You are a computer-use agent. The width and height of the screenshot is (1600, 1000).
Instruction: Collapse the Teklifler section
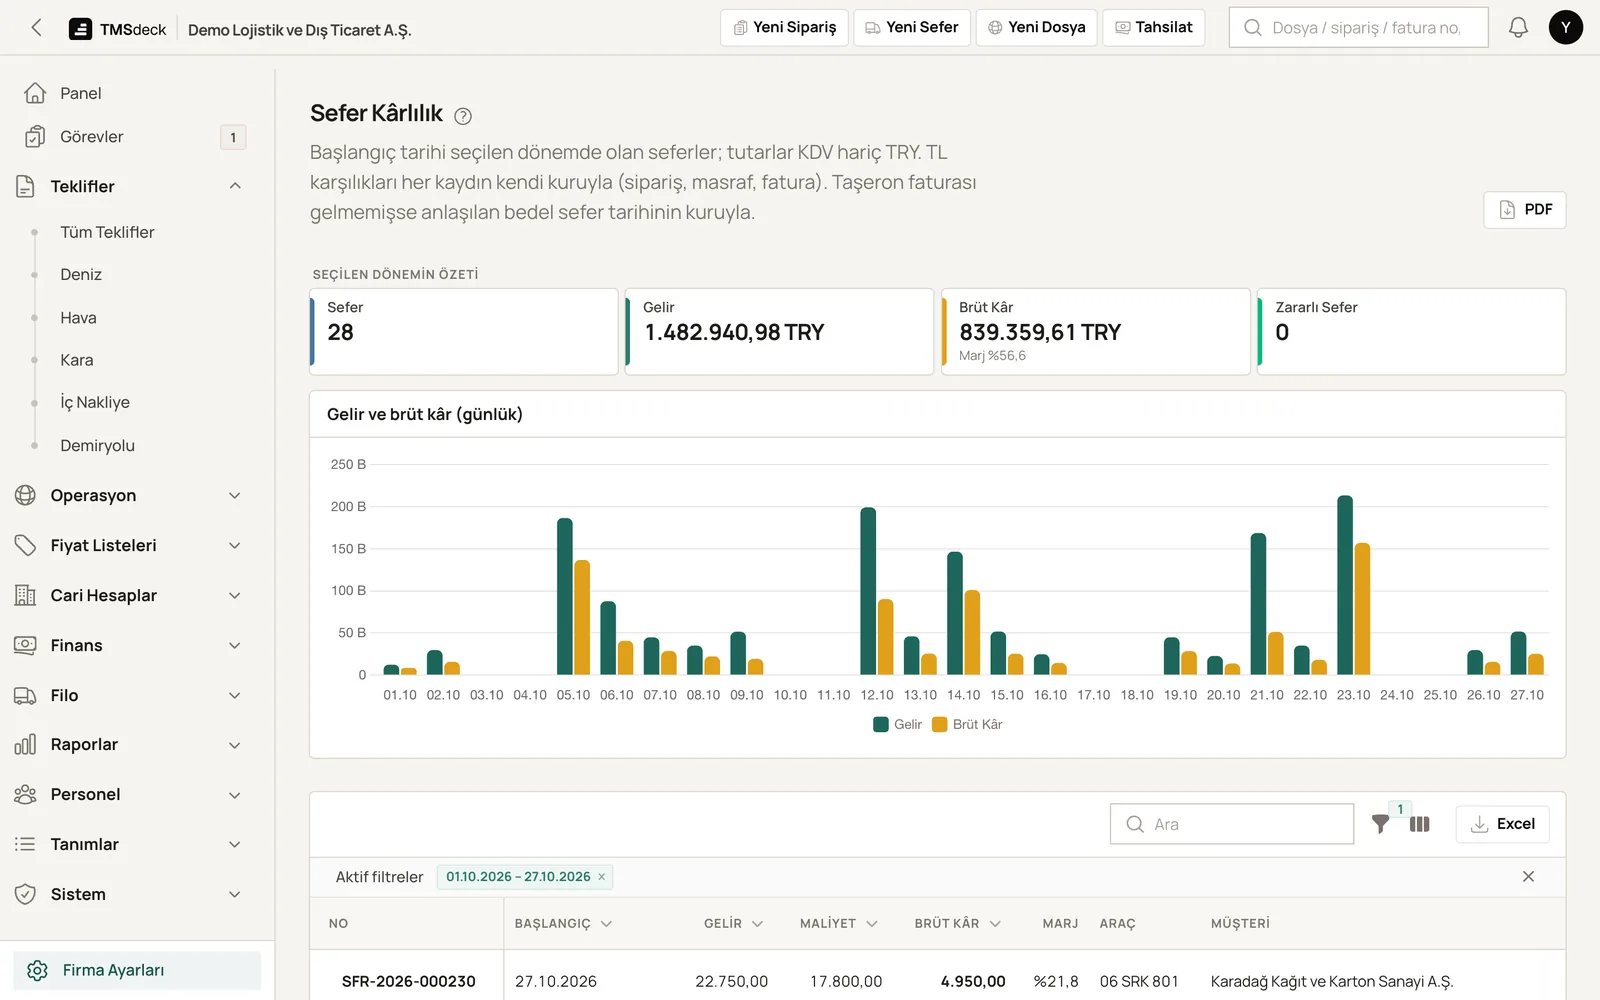point(235,186)
